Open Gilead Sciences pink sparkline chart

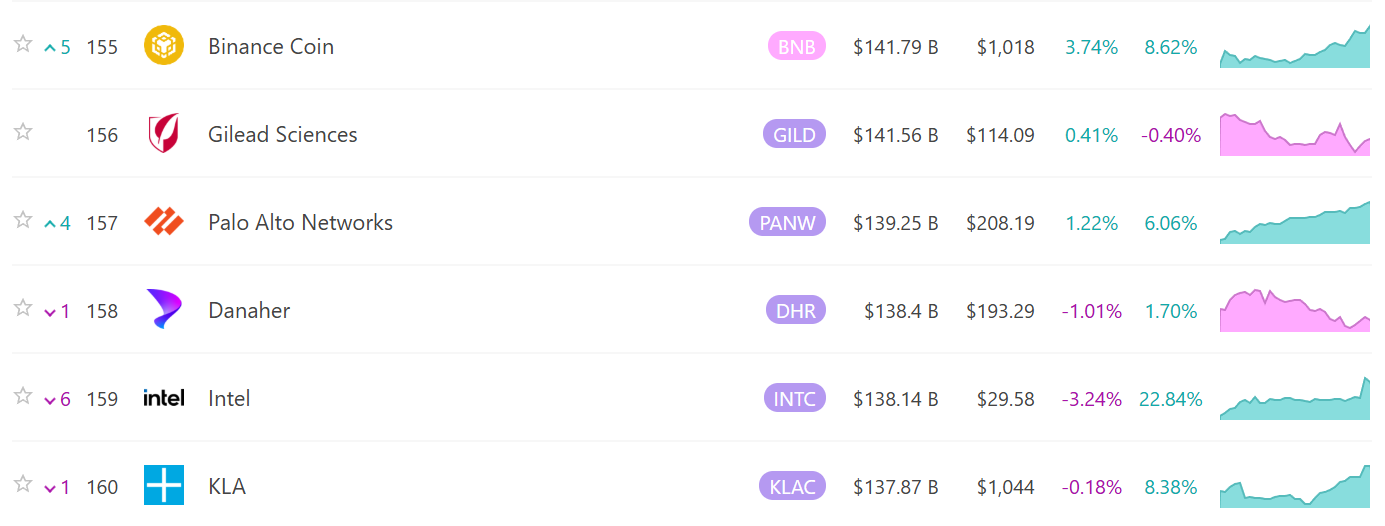pyautogui.click(x=1295, y=135)
